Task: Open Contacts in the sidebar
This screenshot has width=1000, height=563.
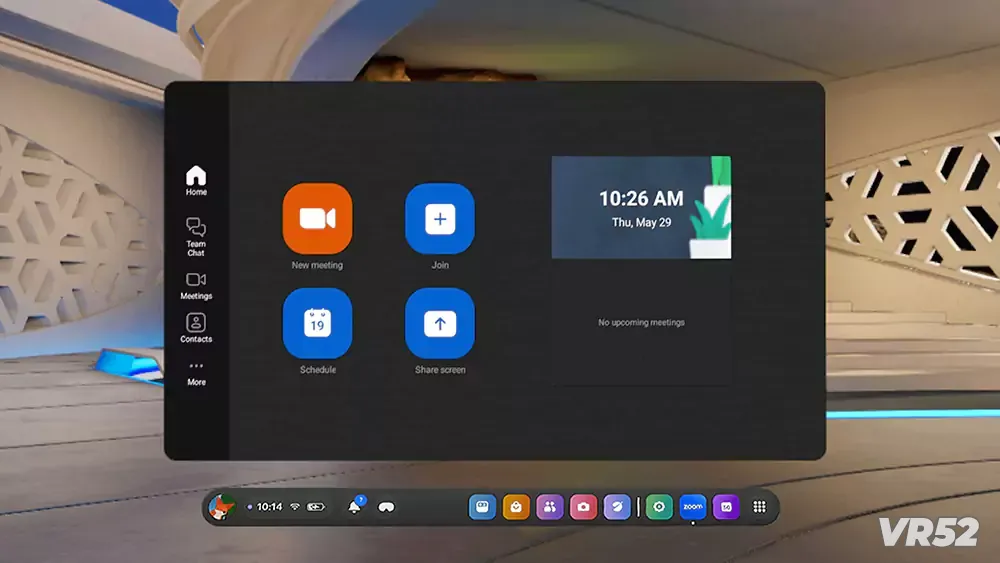Action: 196,328
